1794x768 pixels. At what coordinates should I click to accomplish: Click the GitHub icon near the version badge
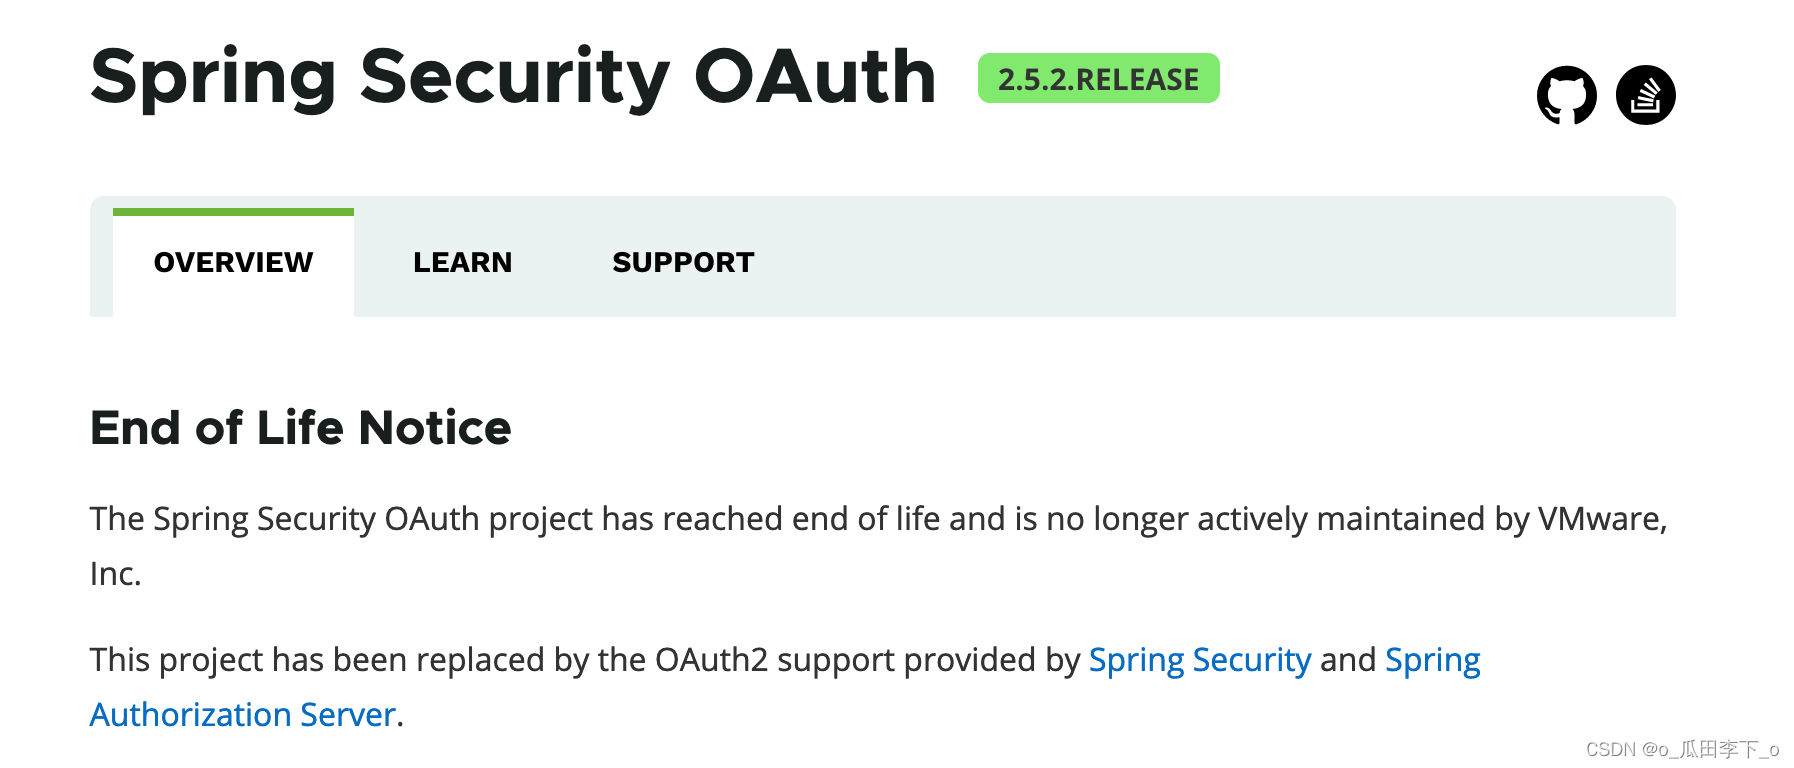tap(1567, 95)
